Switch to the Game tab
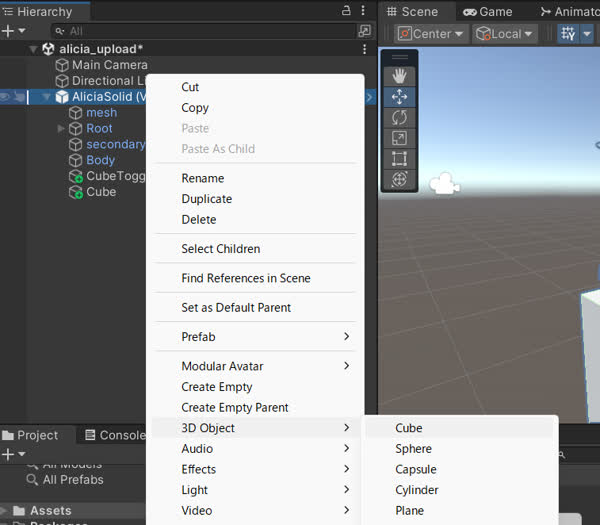The height and width of the screenshot is (525, 600). click(487, 12)
